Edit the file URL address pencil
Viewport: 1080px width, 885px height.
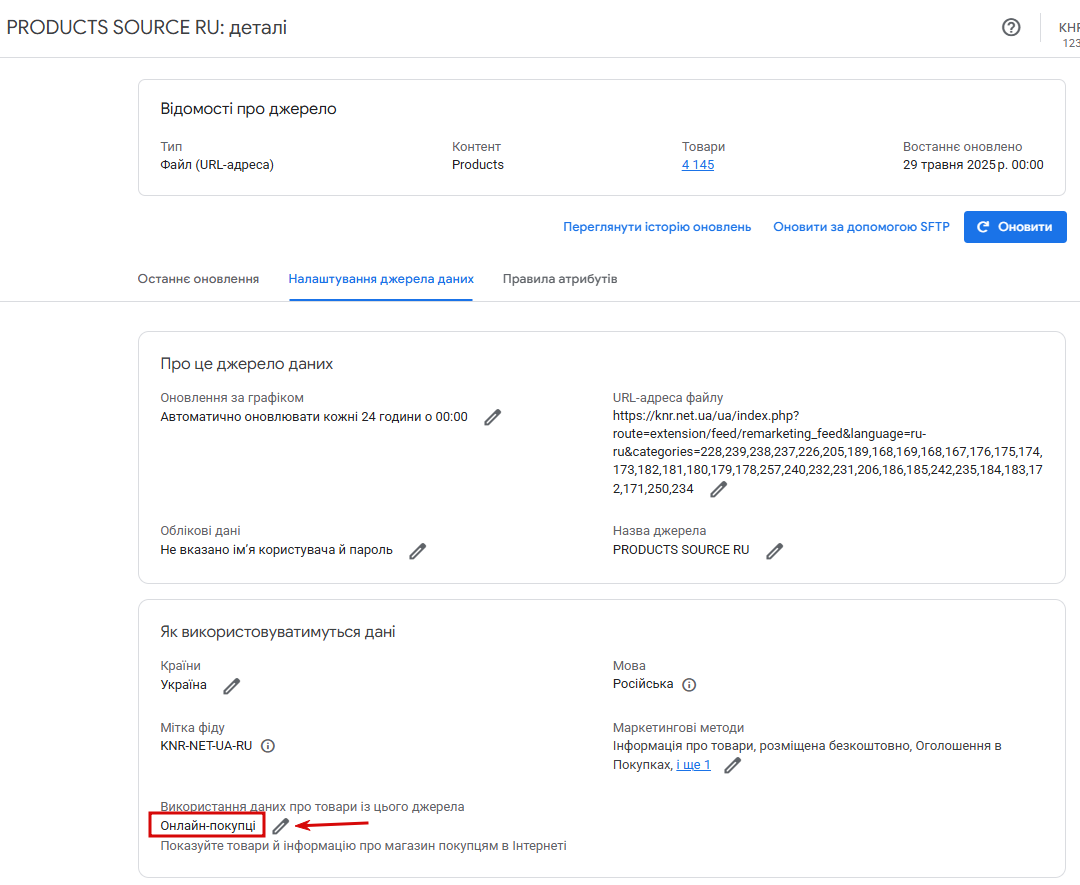pos(718,489)
